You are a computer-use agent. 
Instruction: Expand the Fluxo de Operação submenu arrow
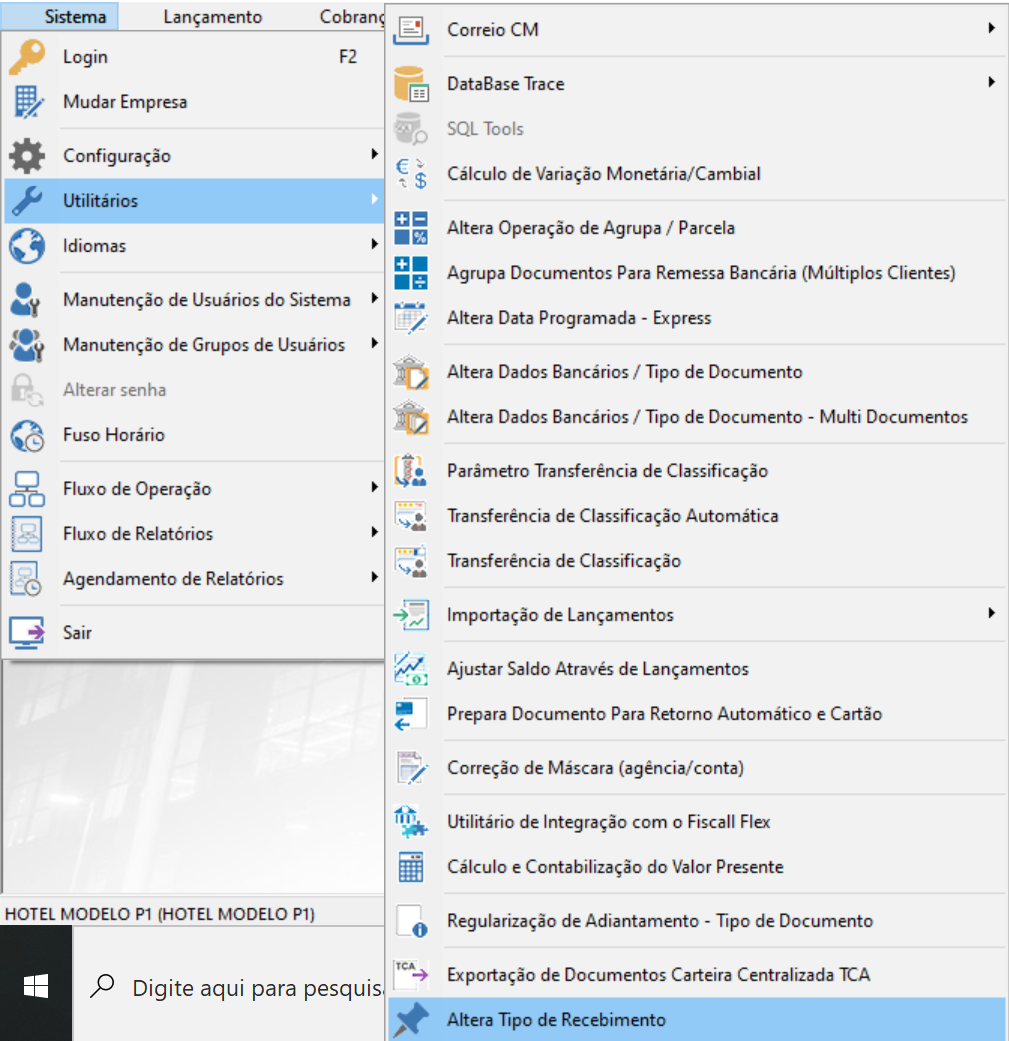[x=374, y=487]
